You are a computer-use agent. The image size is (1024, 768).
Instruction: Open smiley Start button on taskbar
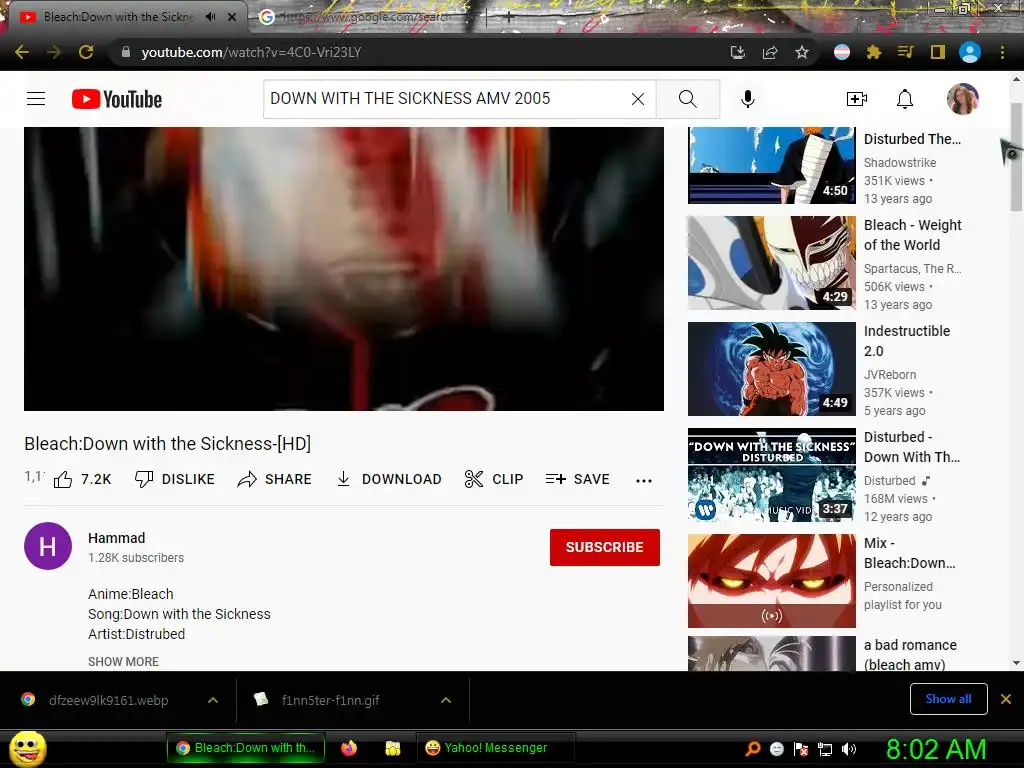click(27, 749)
